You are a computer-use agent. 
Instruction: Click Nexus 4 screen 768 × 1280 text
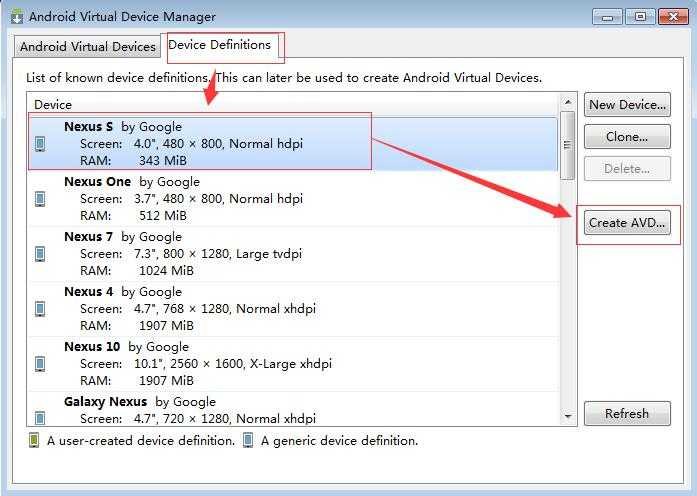tap(197, 309)
